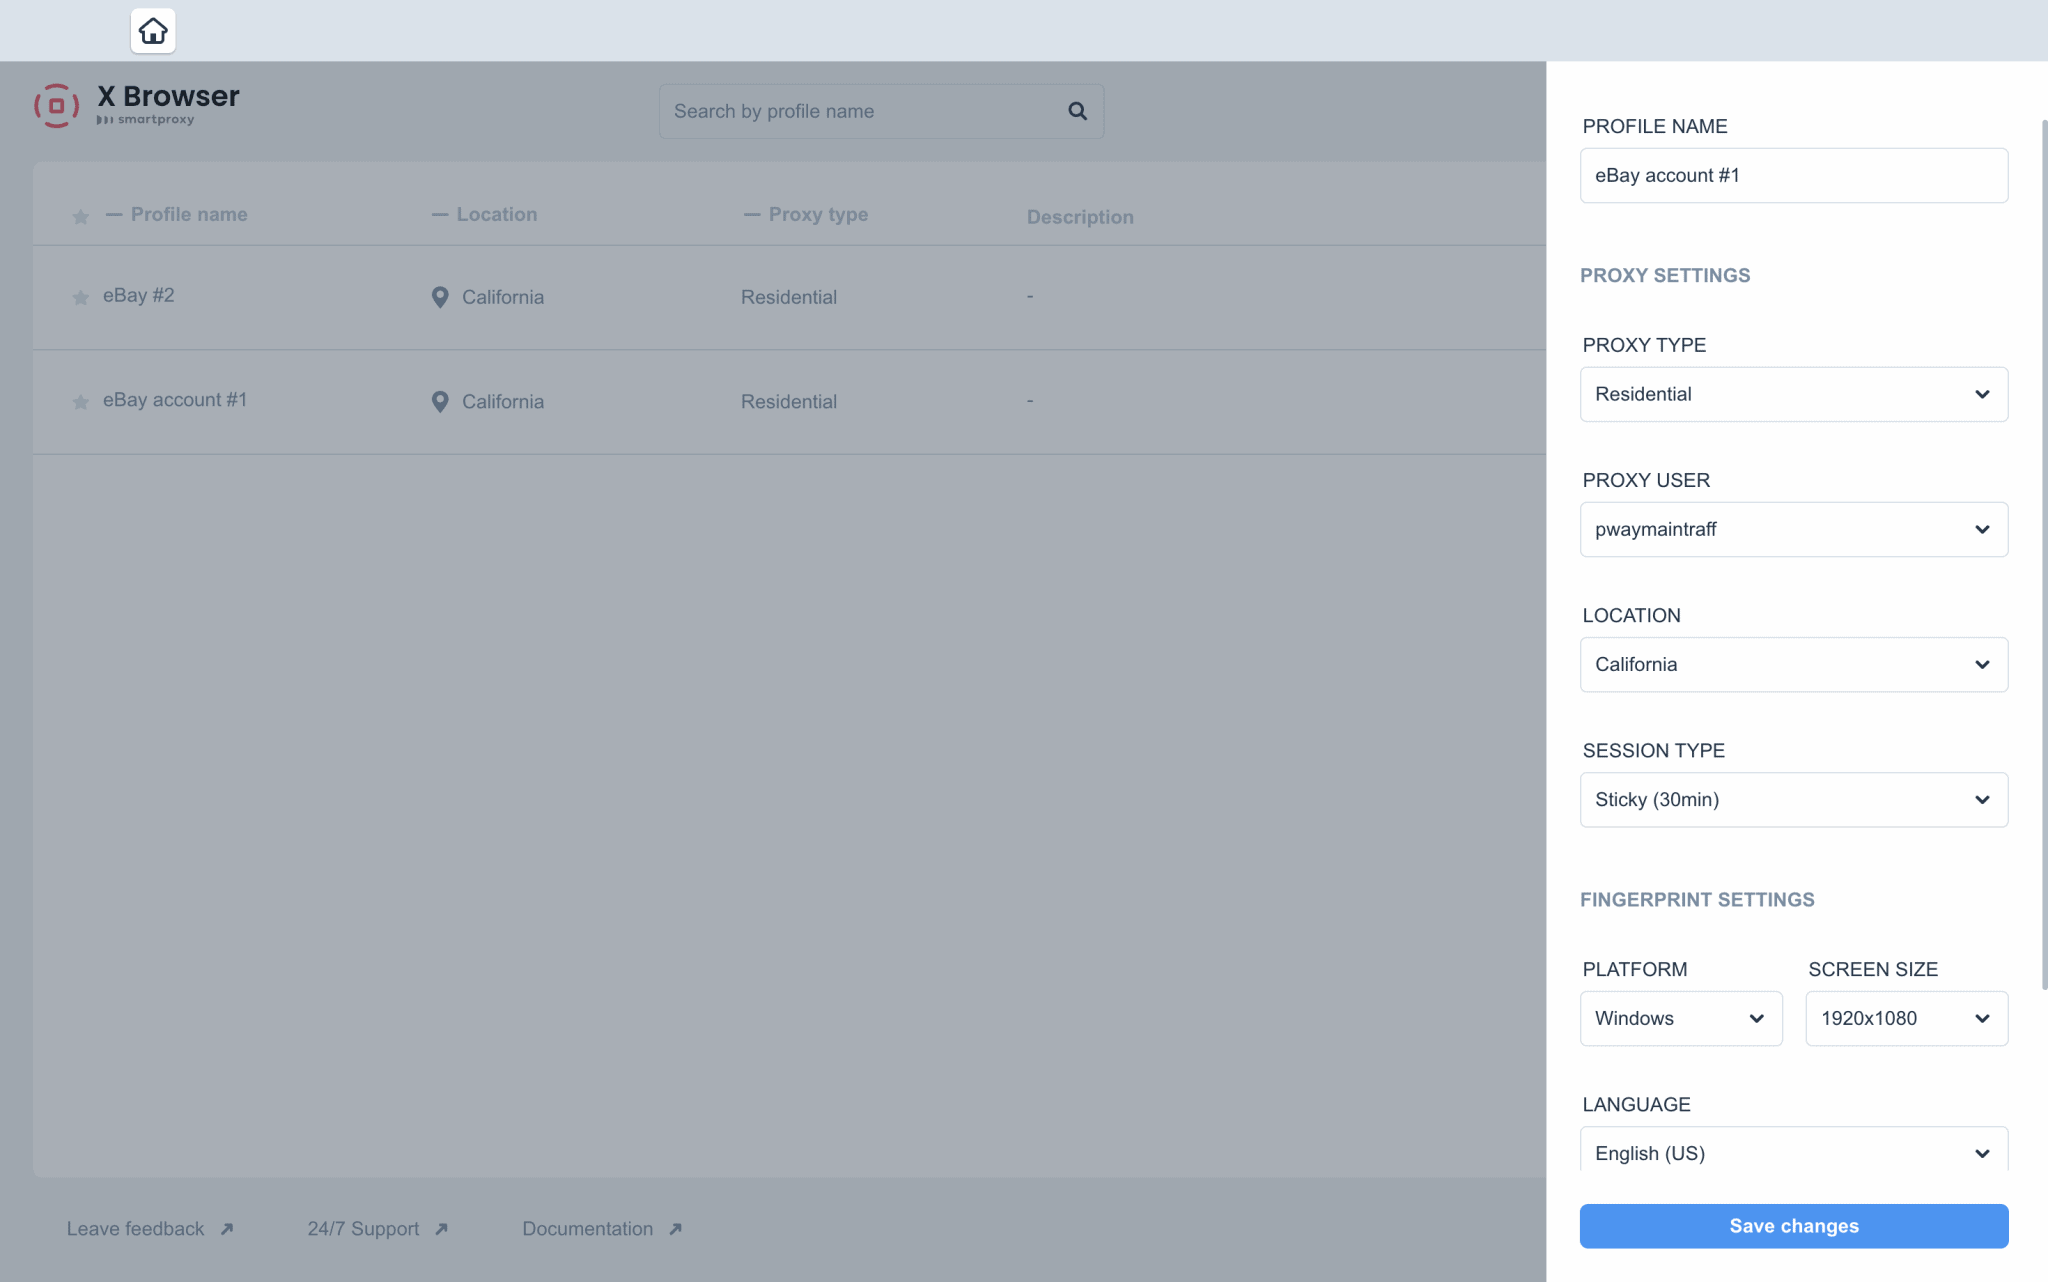The image size is (2048, 1282).
Task: Click the Search by profile name field
Action: [x=881, y=111]
